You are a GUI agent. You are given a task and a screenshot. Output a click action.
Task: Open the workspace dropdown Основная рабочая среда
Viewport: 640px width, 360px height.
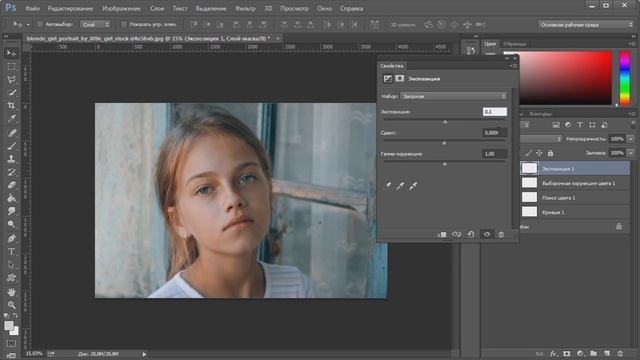click(x=585, y=24)
